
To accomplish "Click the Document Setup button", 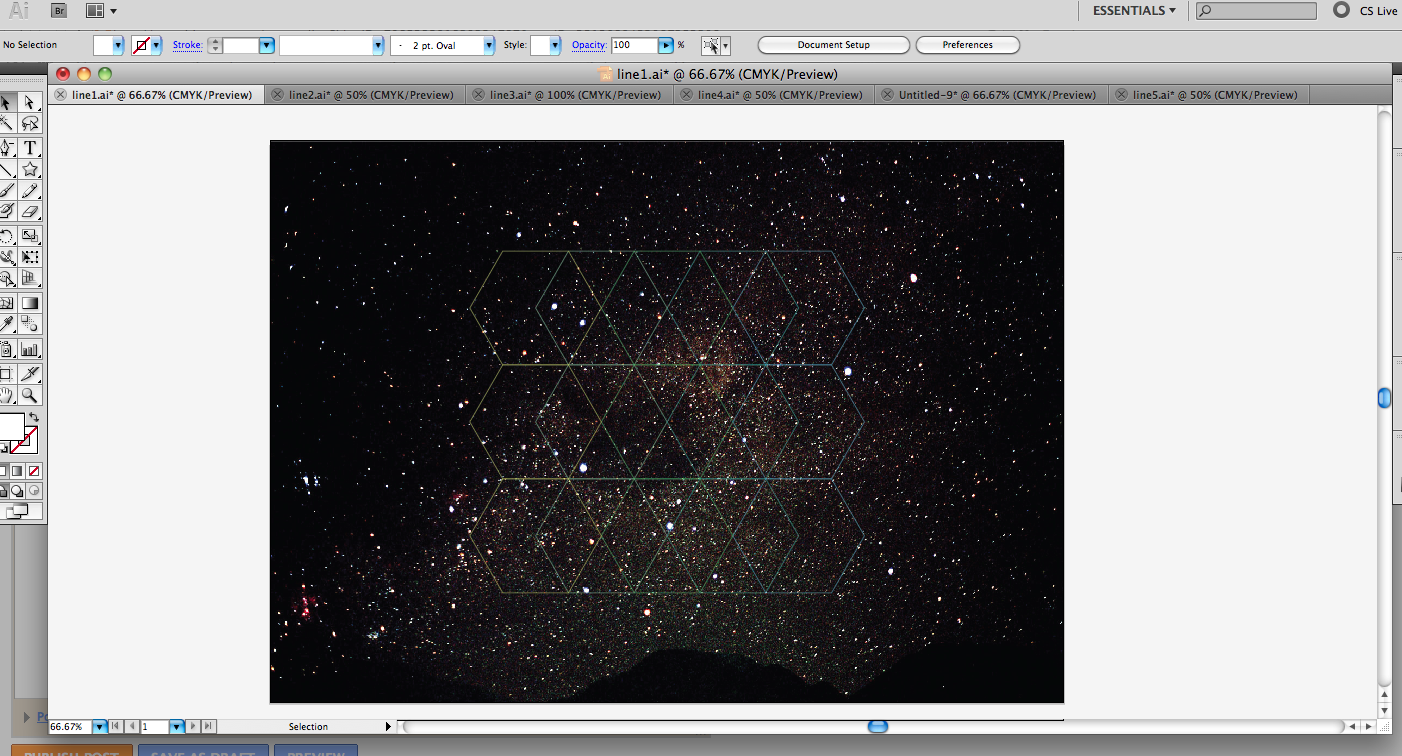I will [834, 45].
